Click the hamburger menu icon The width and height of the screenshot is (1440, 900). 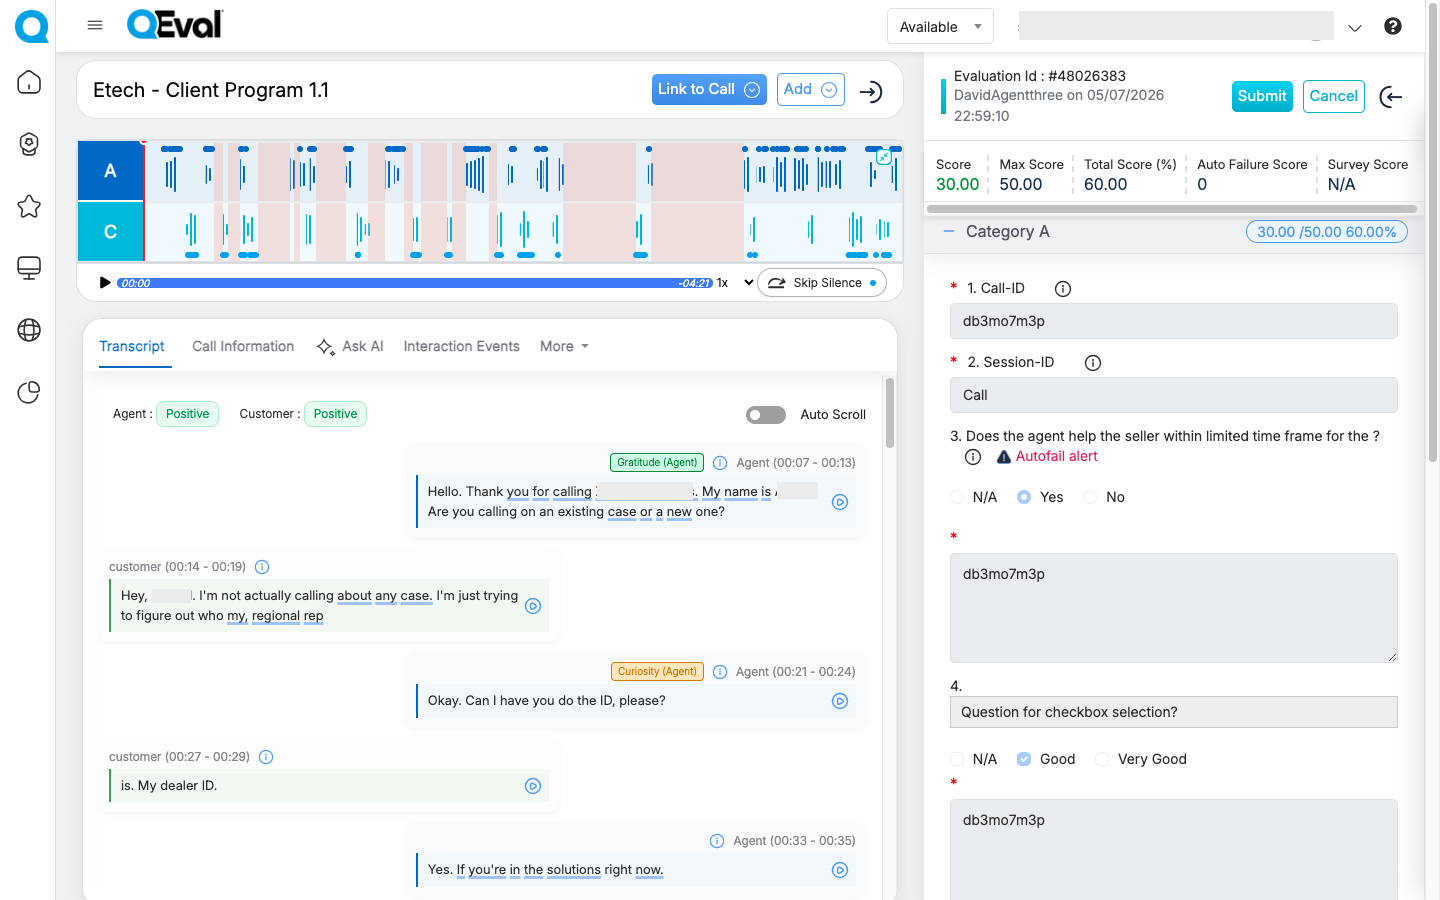(95, 25)
